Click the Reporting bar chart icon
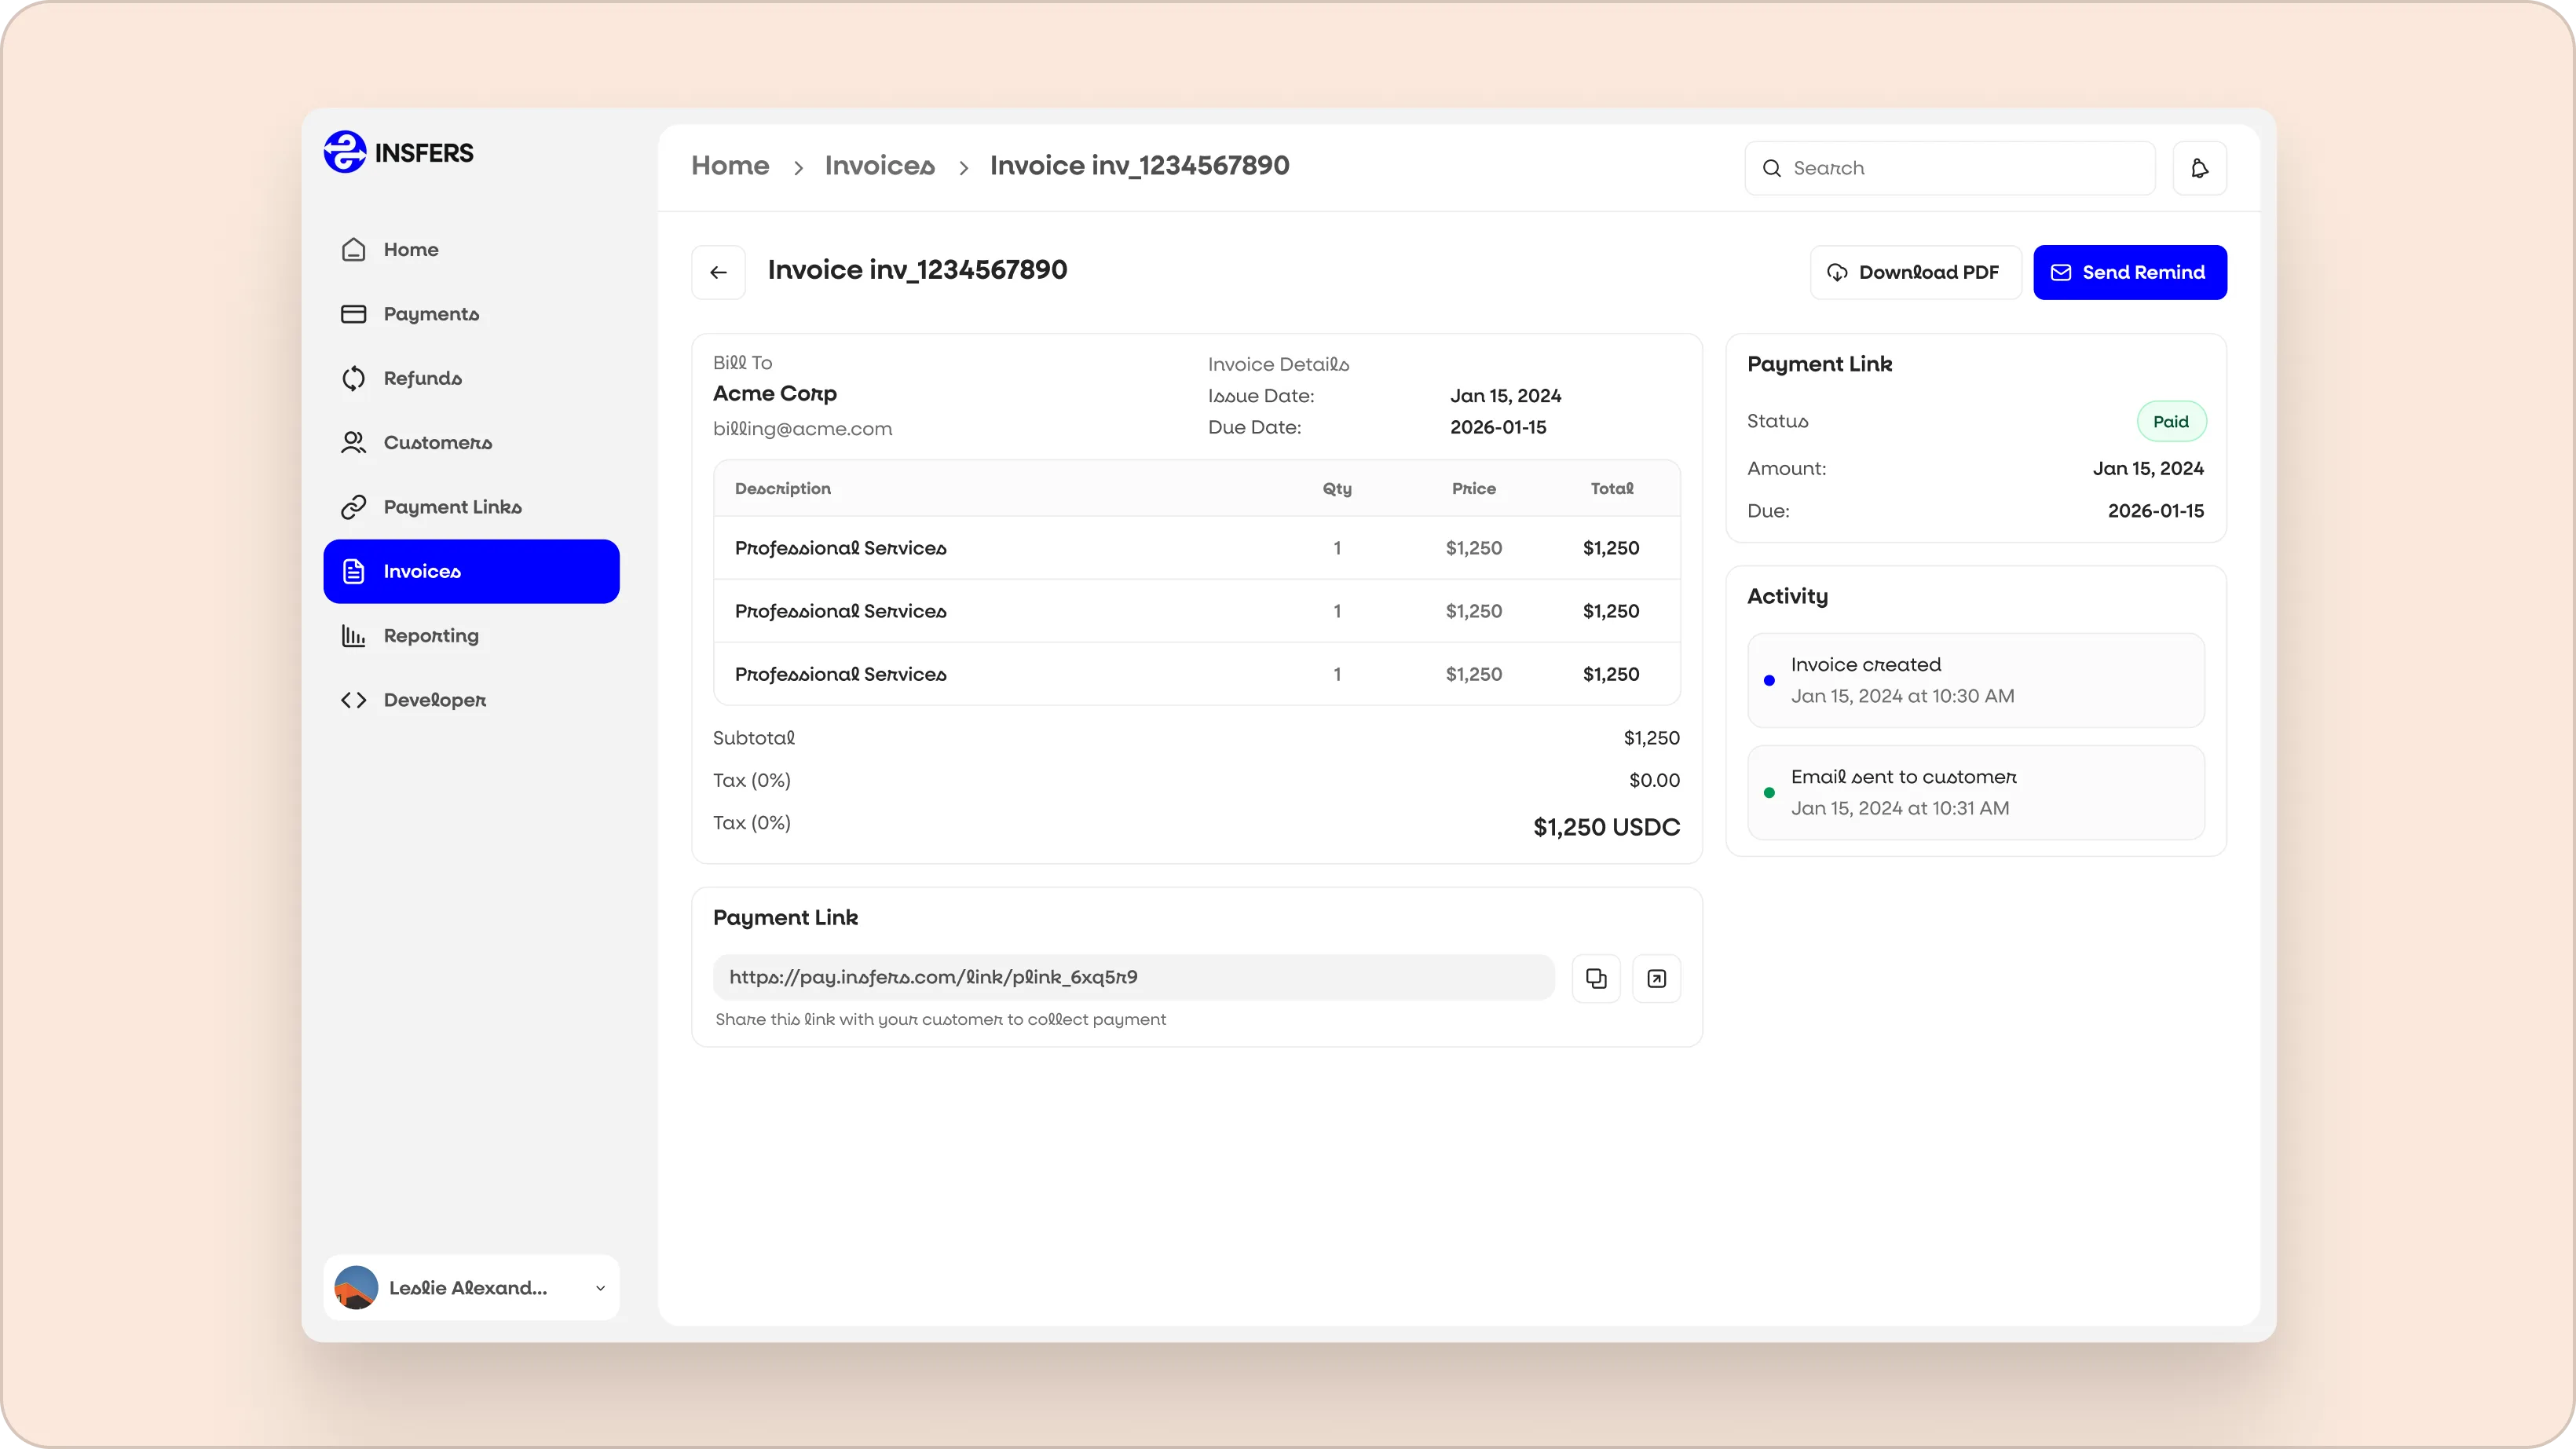The height and width of the screenshot is (1449, 2576). pyautogui.click(x=353, y=635)
